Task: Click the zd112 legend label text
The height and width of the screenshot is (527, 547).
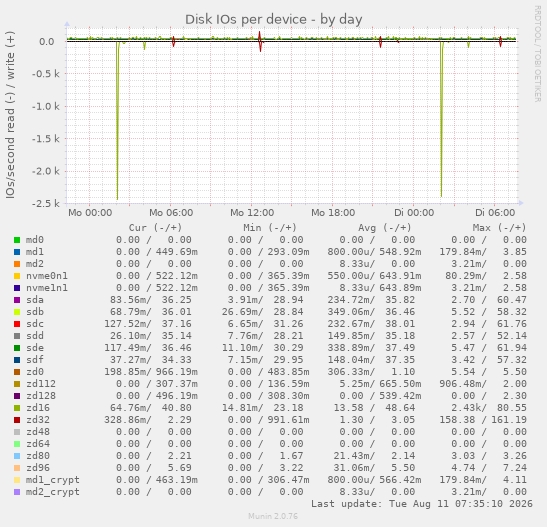Action: pyautogui.click(x=41, y=384)
